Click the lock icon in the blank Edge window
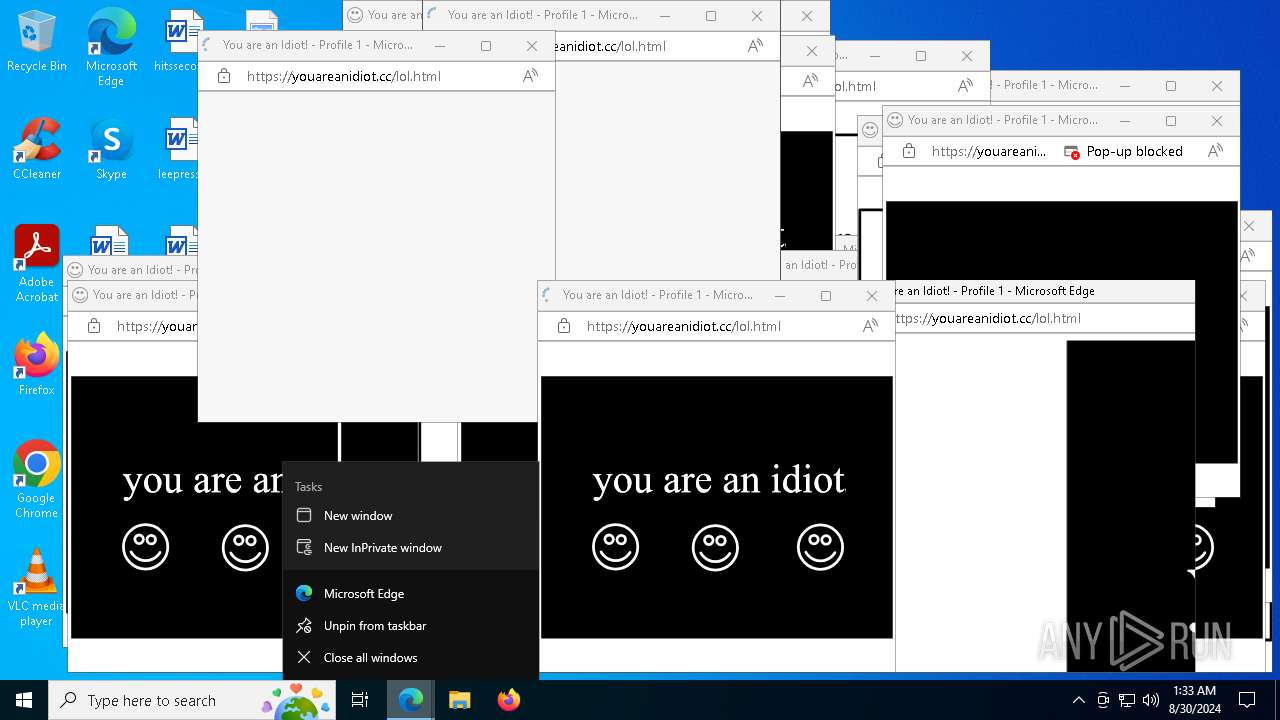 coord(224,76)
